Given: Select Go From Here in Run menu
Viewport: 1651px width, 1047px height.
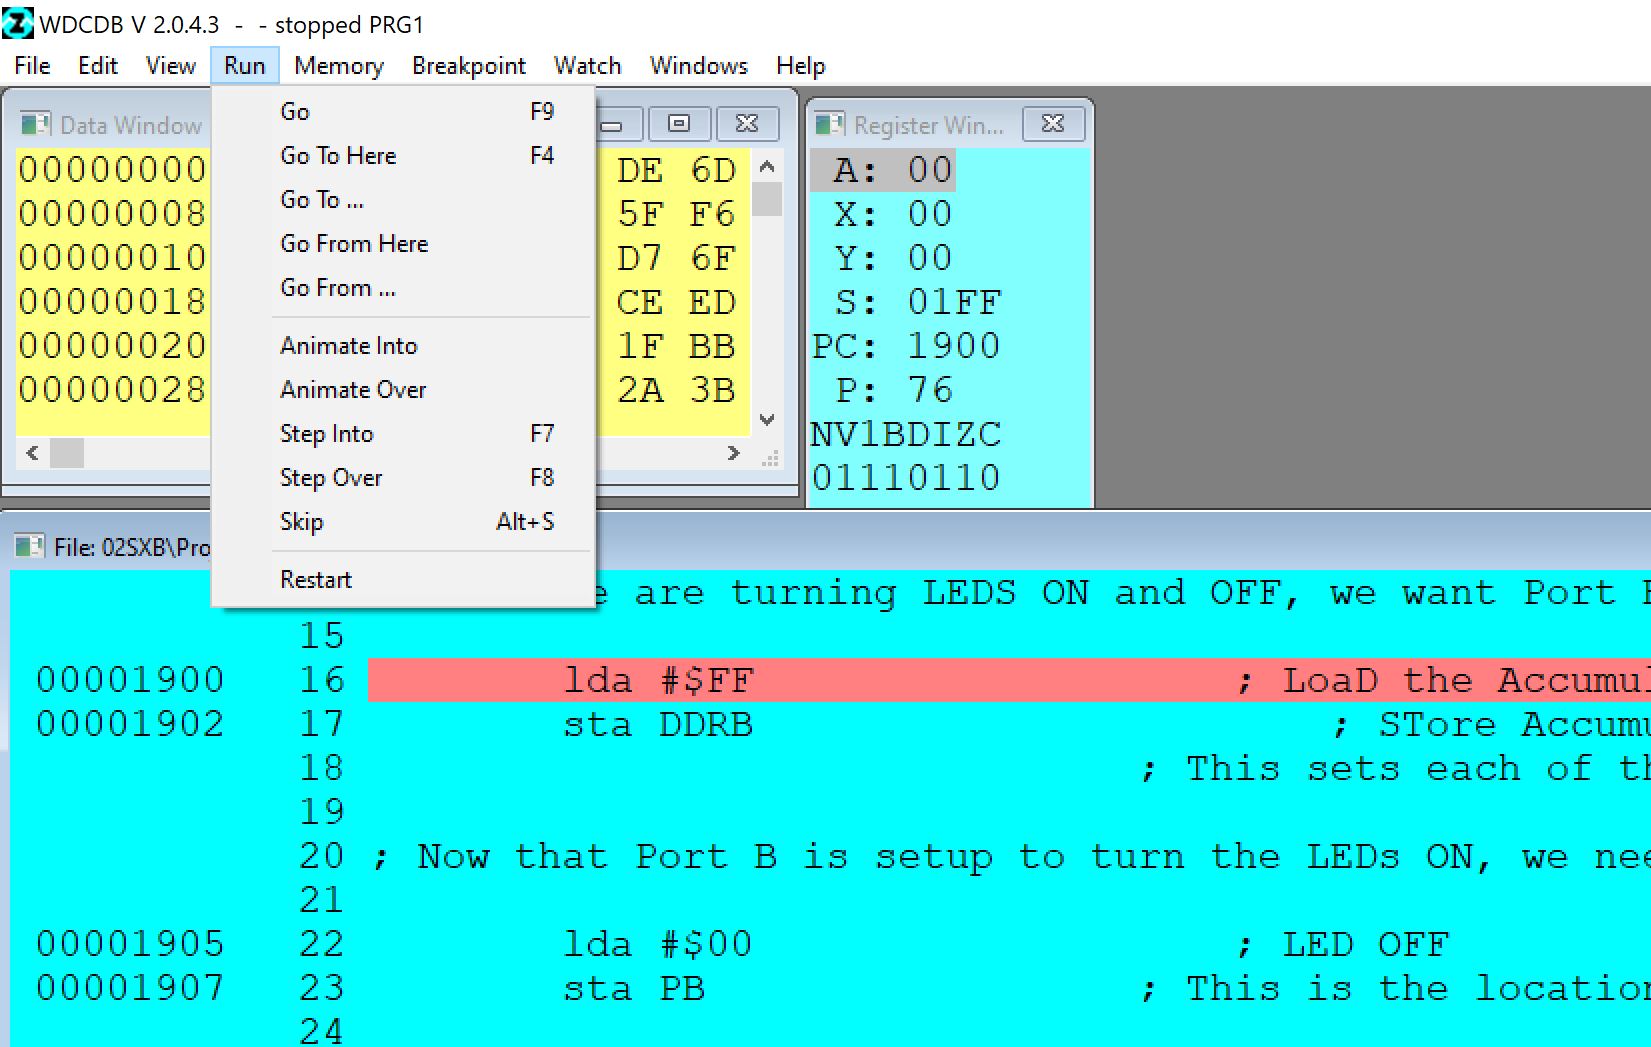Looking at the screenshot, I should tap(404, 243).
